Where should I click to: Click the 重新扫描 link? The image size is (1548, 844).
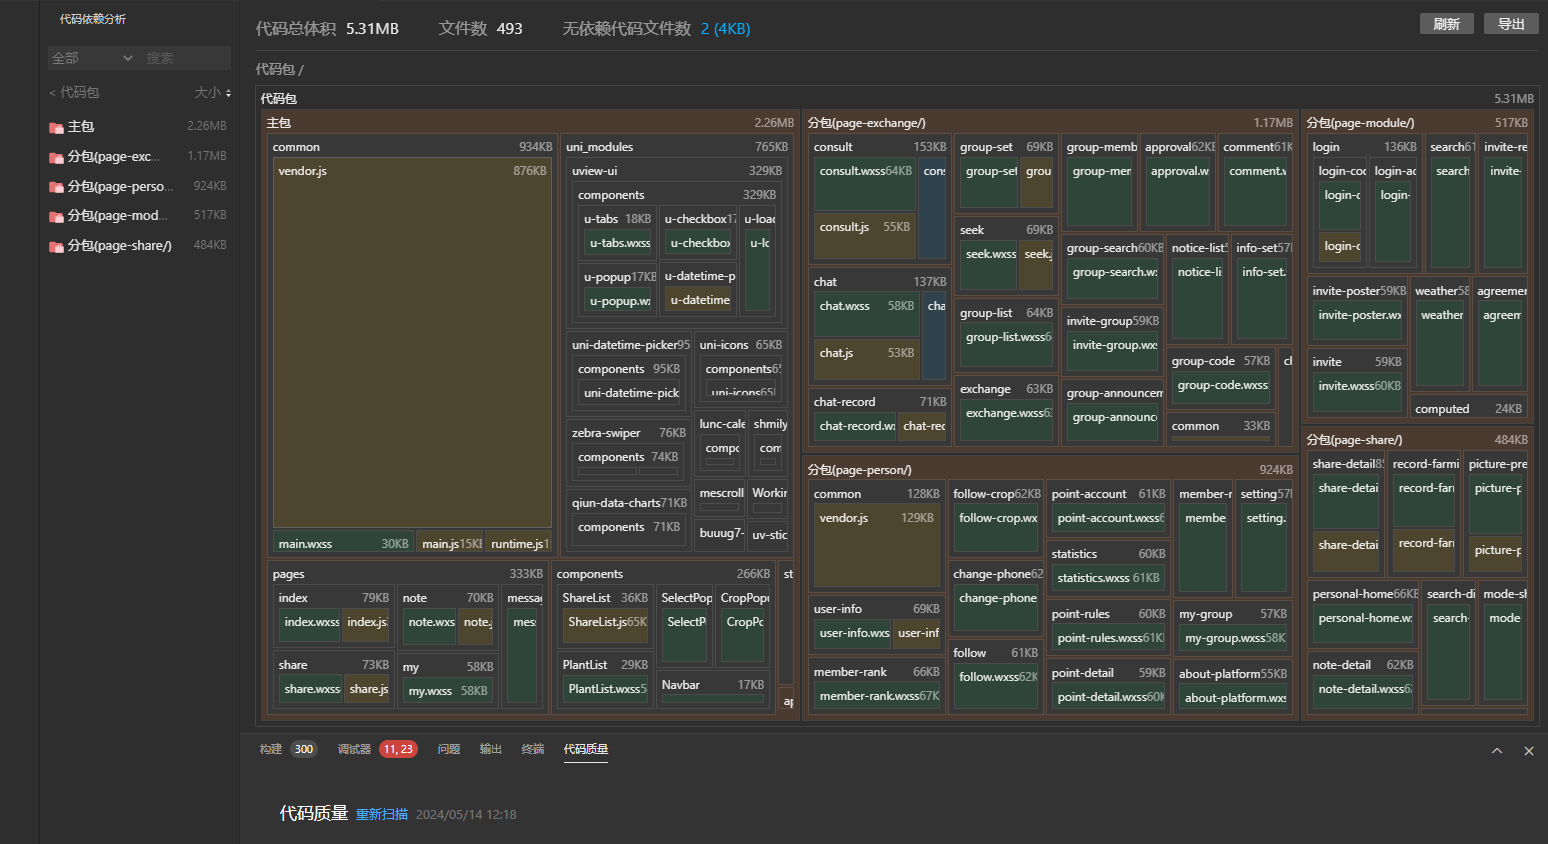[x=382, y=815]
